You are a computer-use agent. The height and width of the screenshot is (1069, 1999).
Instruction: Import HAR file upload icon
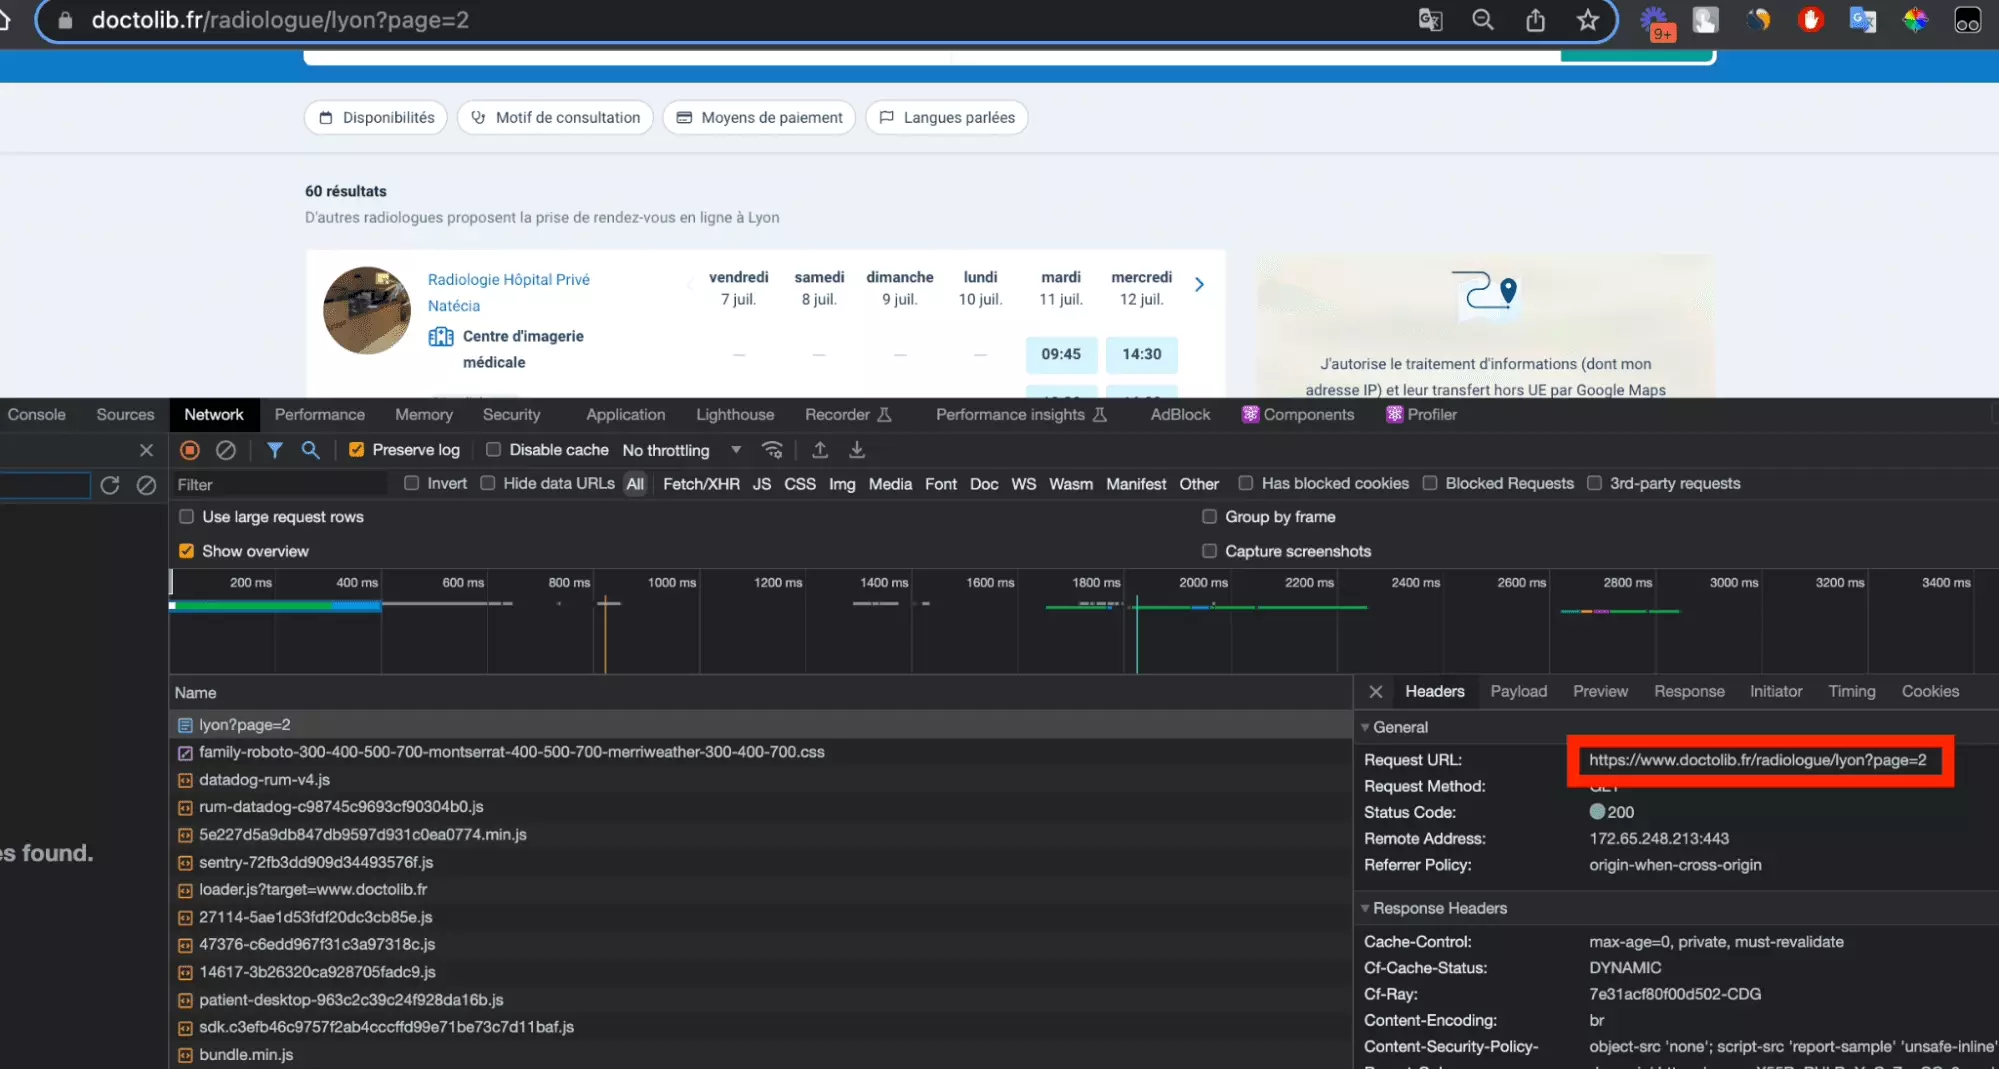(820, 450)
